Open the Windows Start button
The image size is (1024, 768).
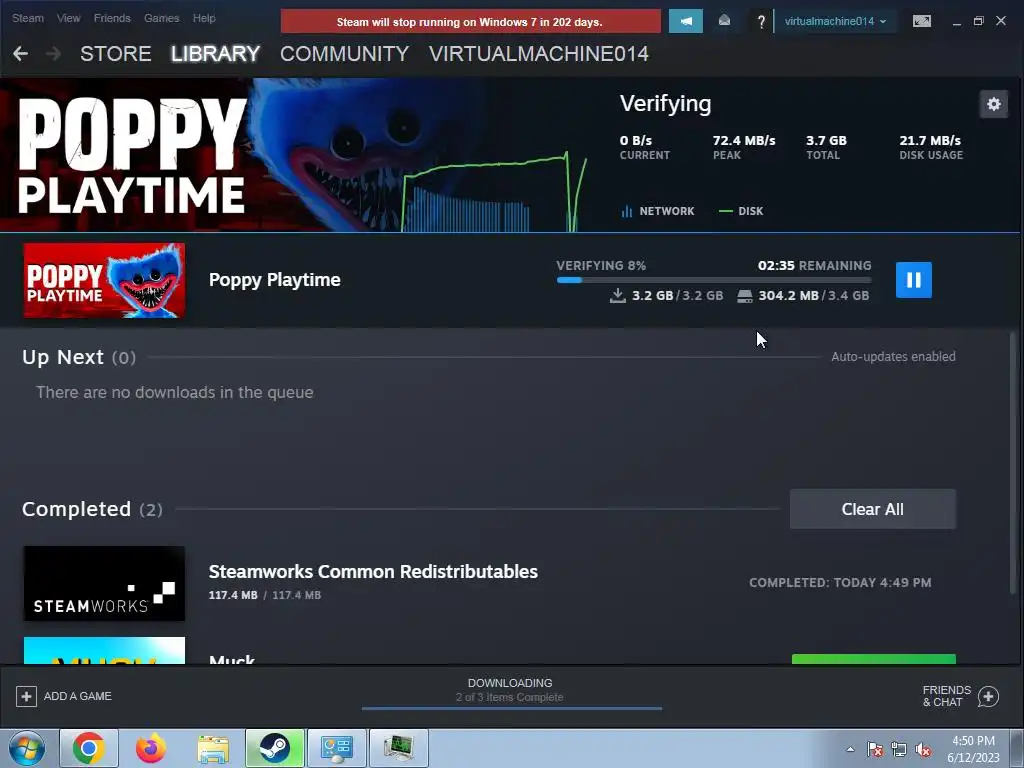[x=27, y=748]
